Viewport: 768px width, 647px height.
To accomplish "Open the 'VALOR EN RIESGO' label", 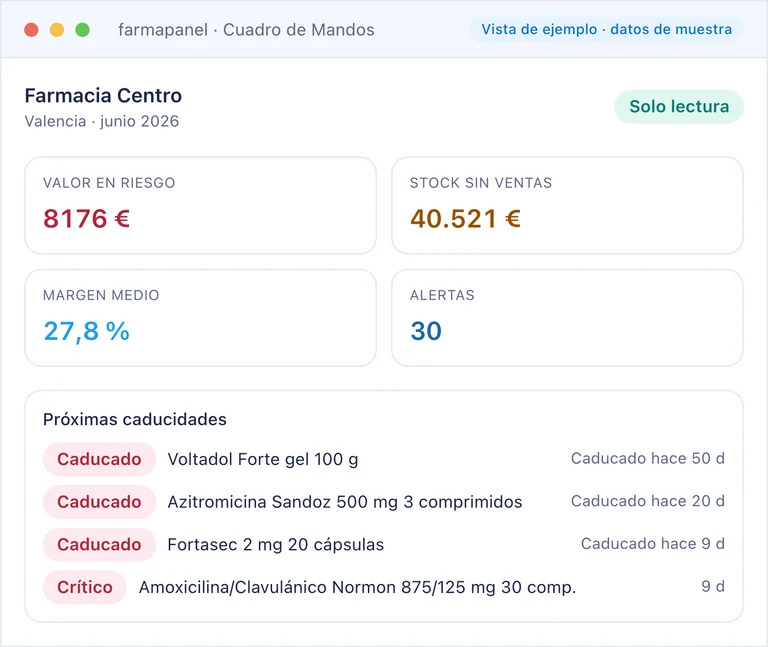I will [x=109, y=183].
